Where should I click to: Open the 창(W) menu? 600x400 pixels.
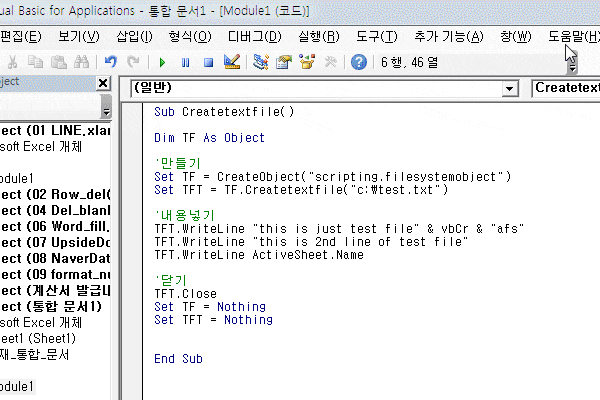[x=516, y=37]
